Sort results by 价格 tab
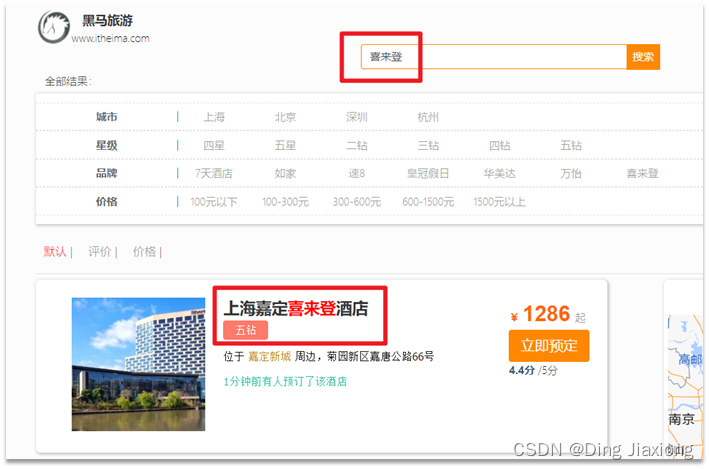Screen dimensions: 709x469 coord(144,251)
